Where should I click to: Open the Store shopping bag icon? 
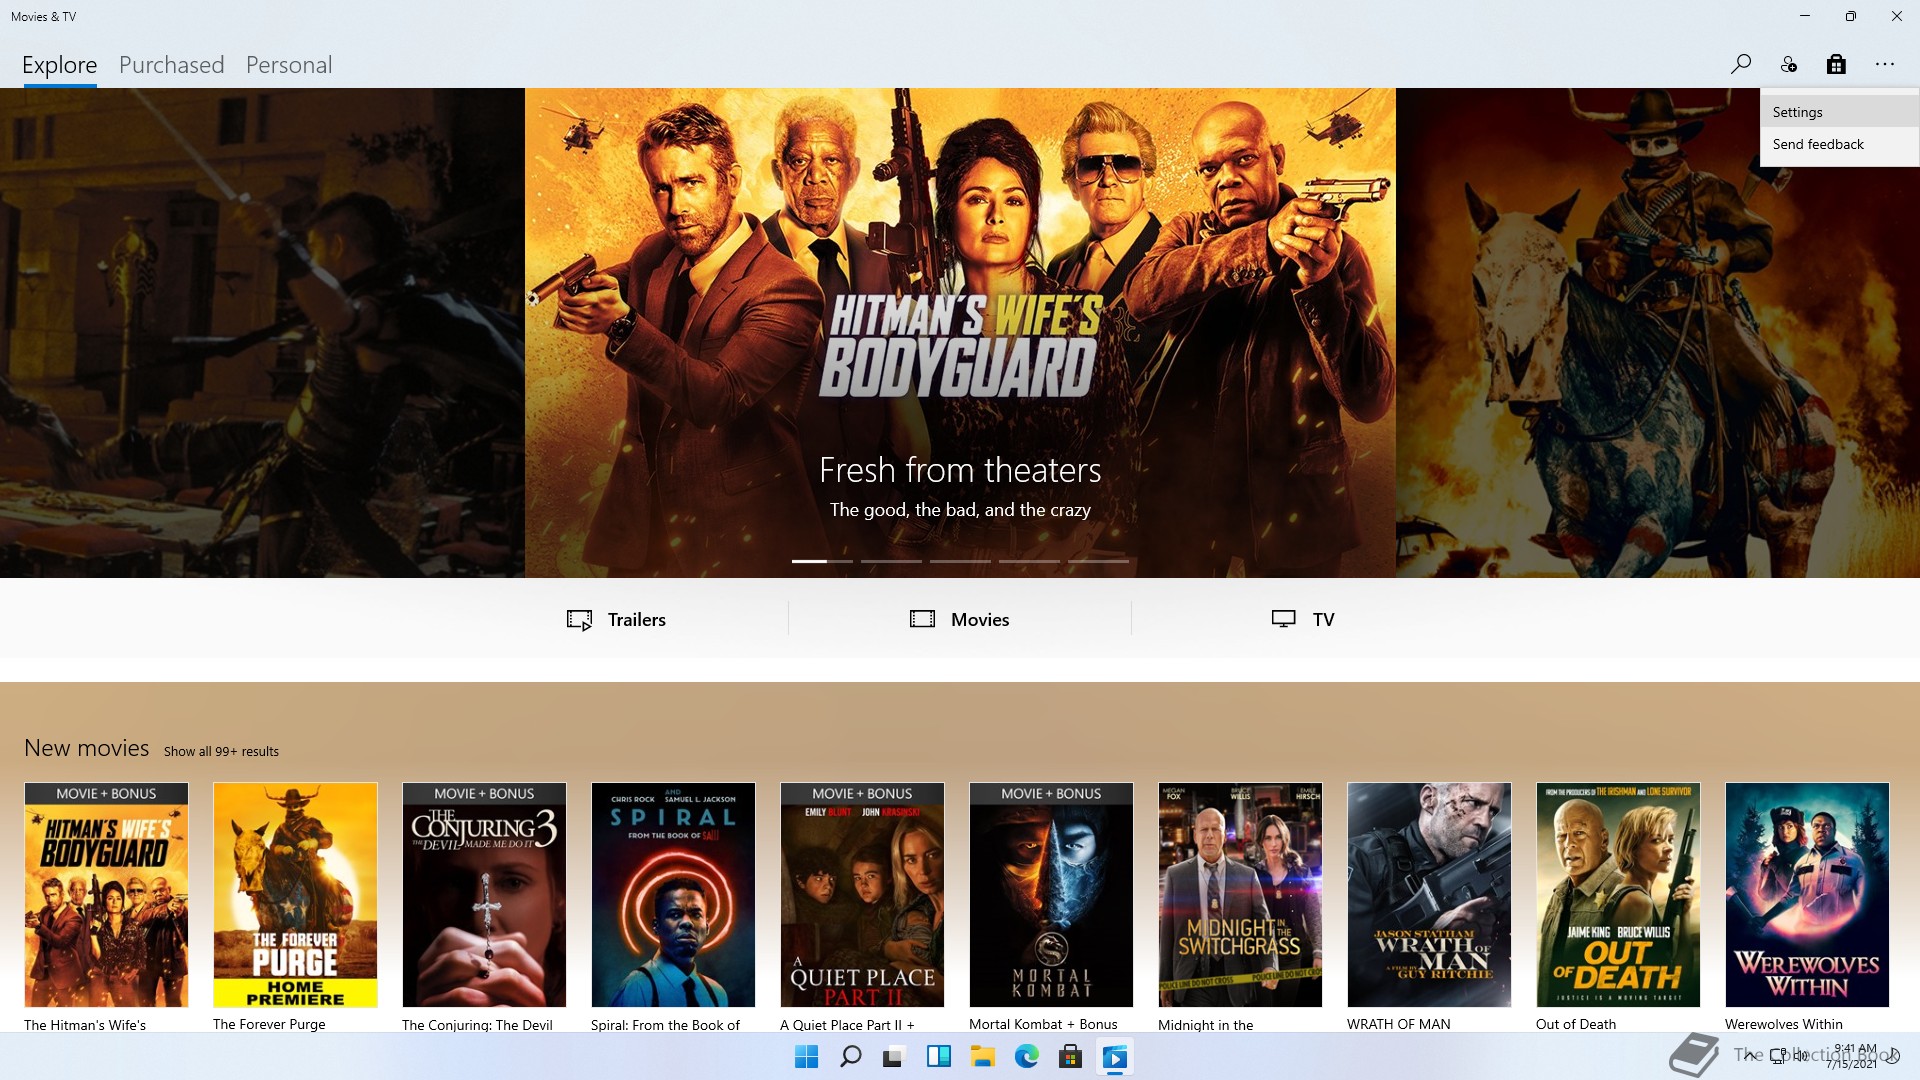point(1836,64)
